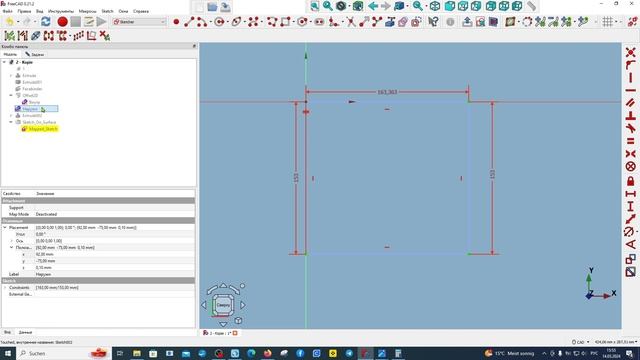This screenshot has width=640, height=360.
Task: Apply the horizontal distance constraint
Action: pos(631,193)
